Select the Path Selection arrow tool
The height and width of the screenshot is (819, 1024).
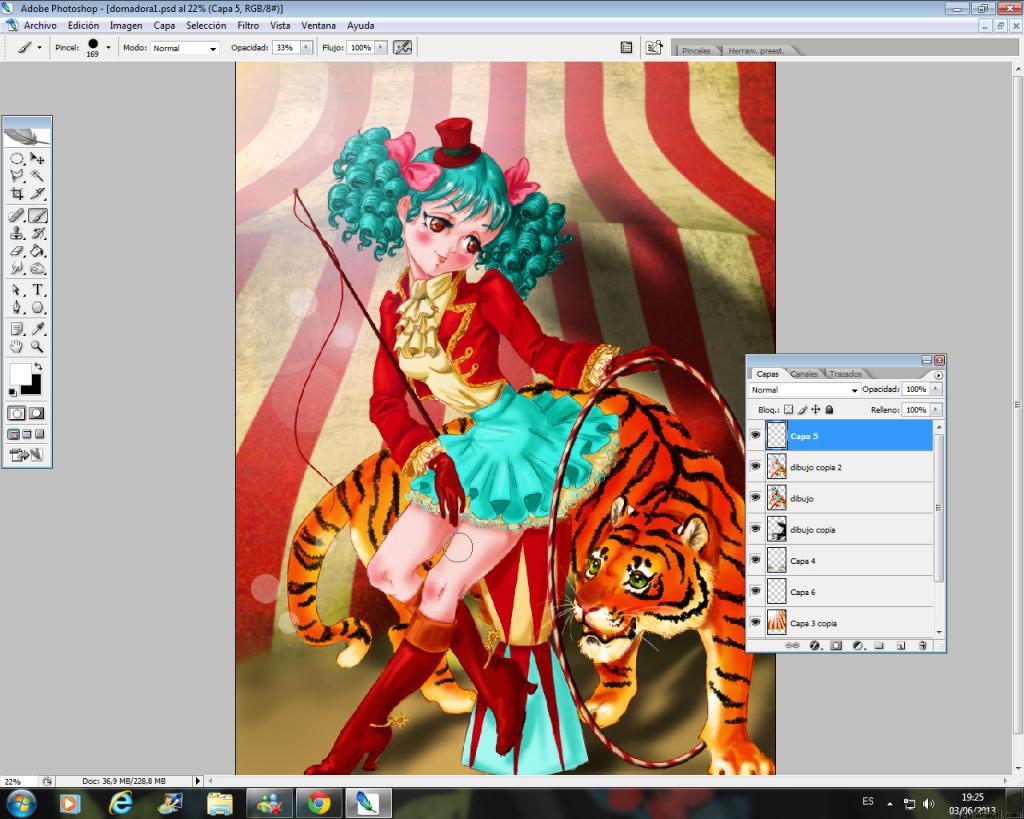pyautogui.click(x=17, y=290)
